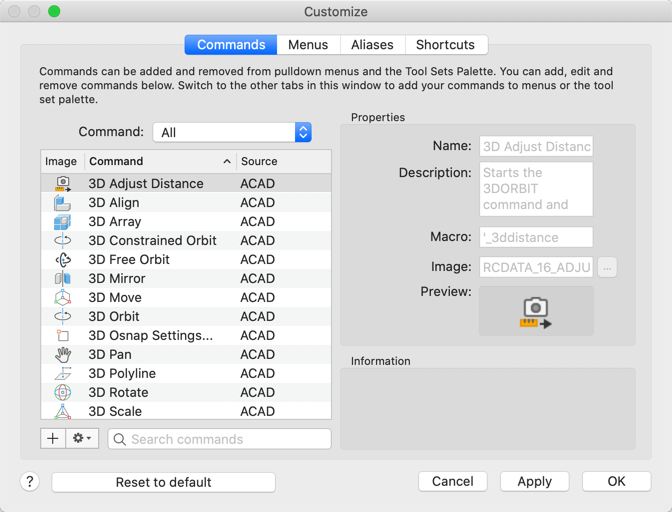Viewport: 672px width, 512px height.
Task: Select the 3D Array icon
Action: (x=62, y=222)
